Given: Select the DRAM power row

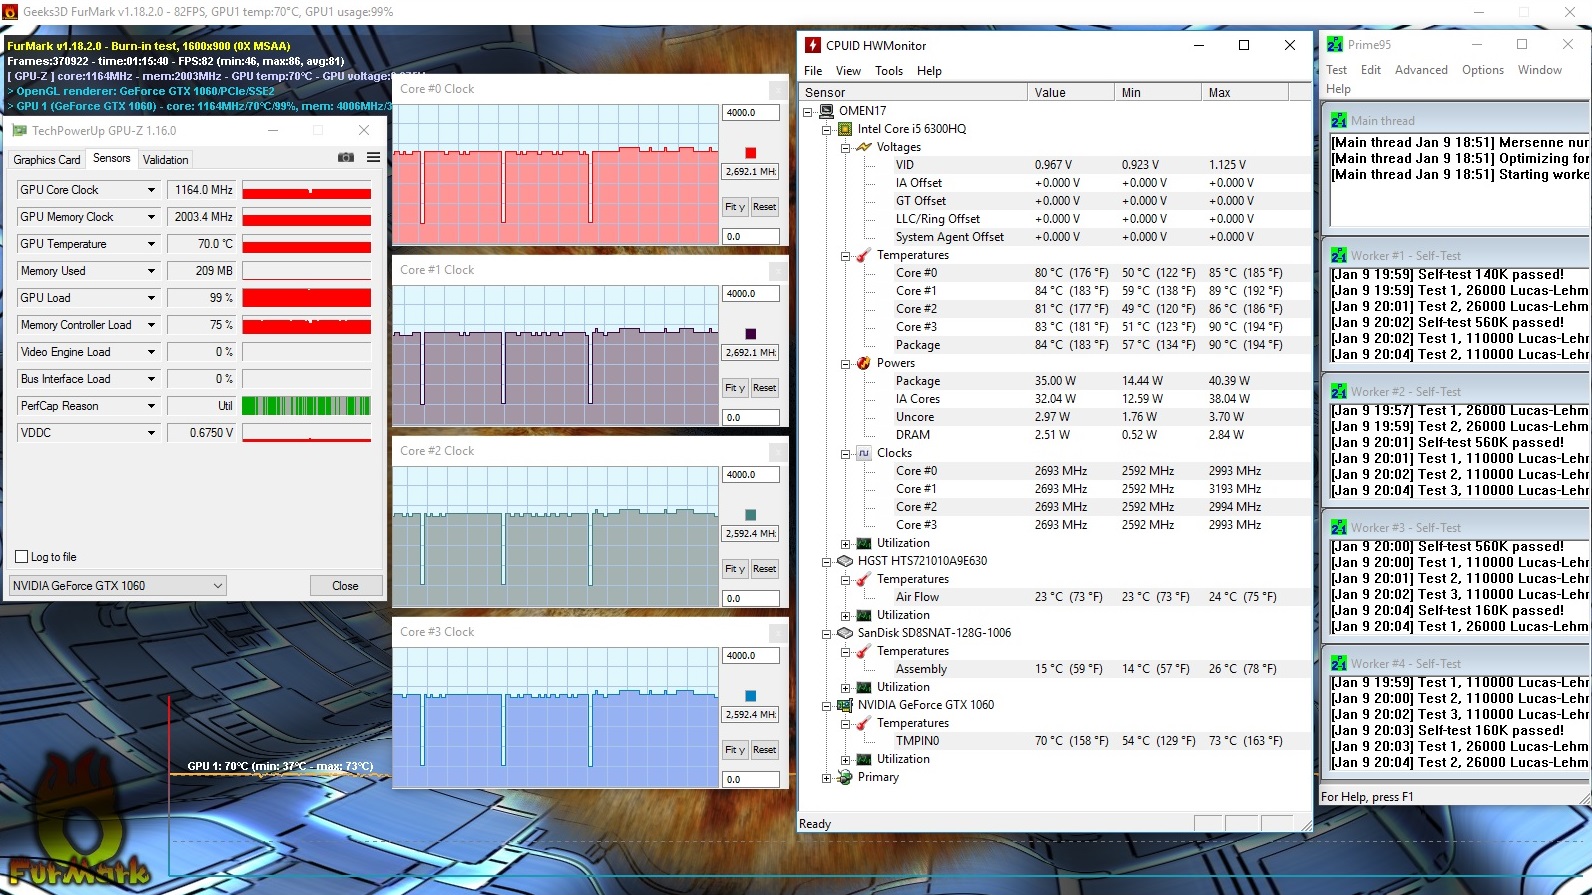Looking at the screenshot, I should (x=1055, y=435).
